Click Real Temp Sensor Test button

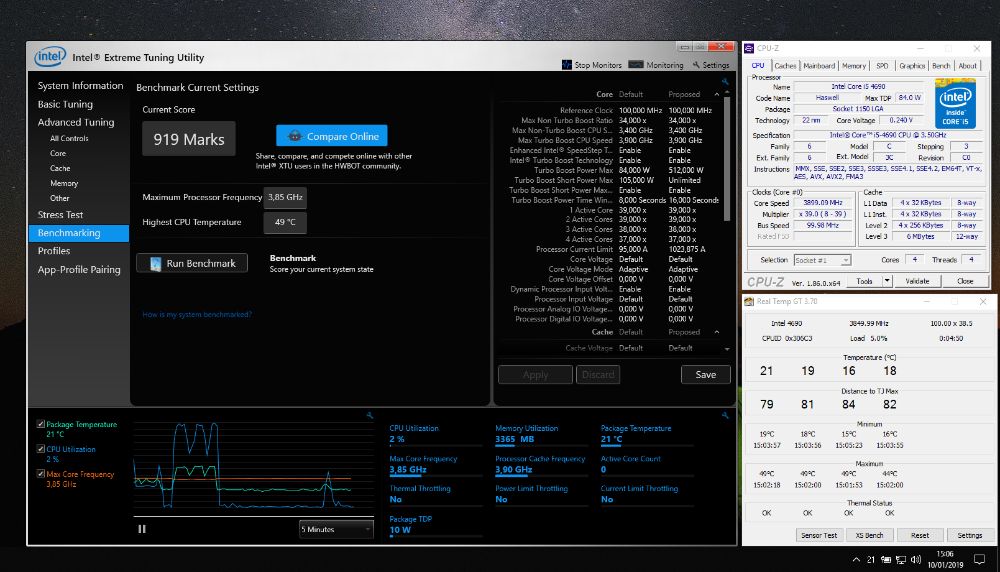819,535
